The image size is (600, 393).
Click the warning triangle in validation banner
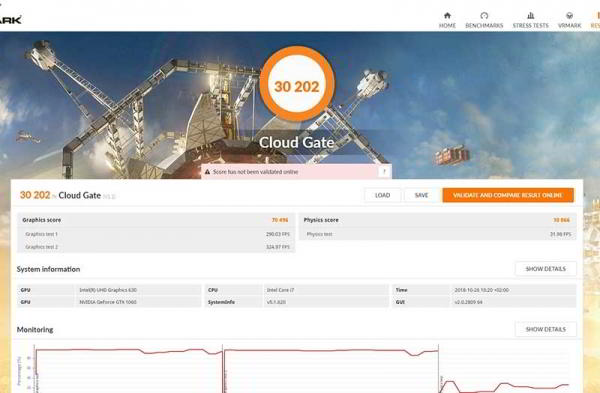point(207,172)
